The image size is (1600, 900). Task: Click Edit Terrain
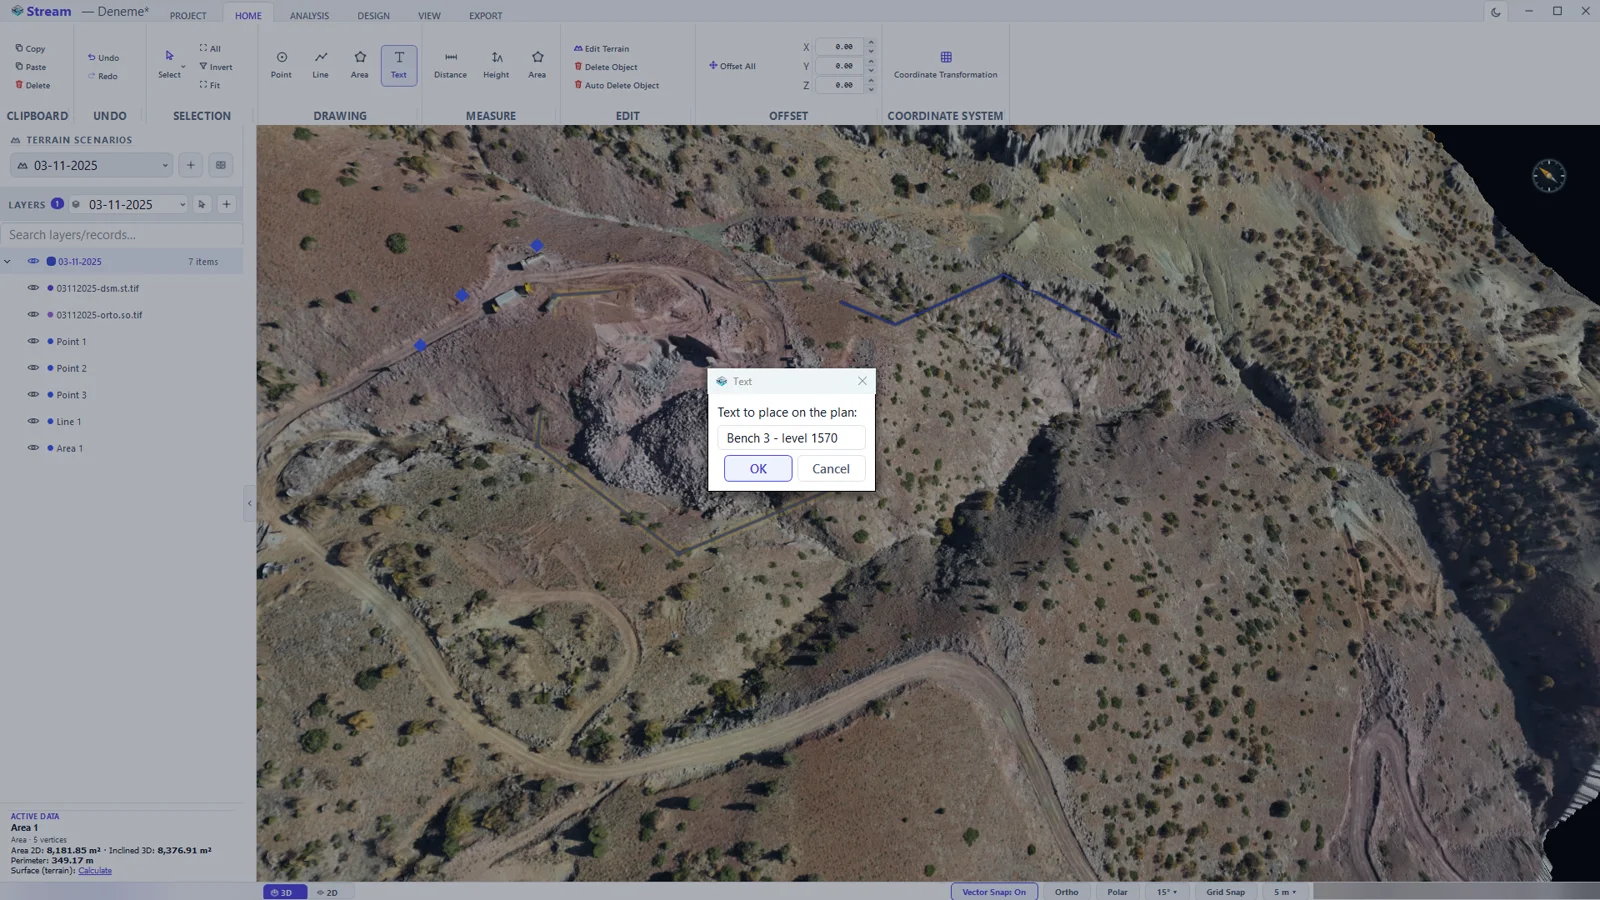click(601, 48)
